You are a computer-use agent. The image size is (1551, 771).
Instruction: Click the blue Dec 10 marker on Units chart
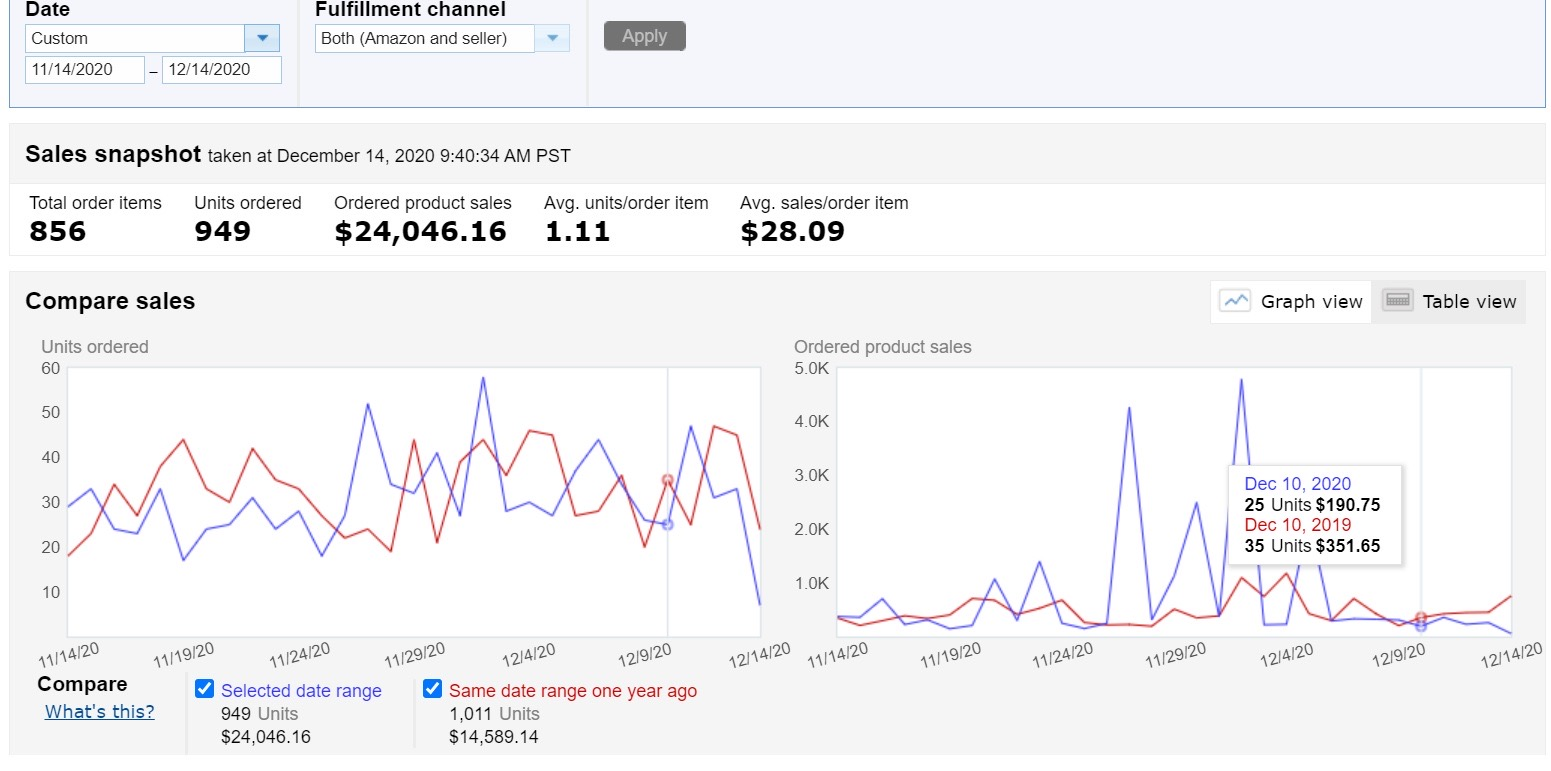667,524
